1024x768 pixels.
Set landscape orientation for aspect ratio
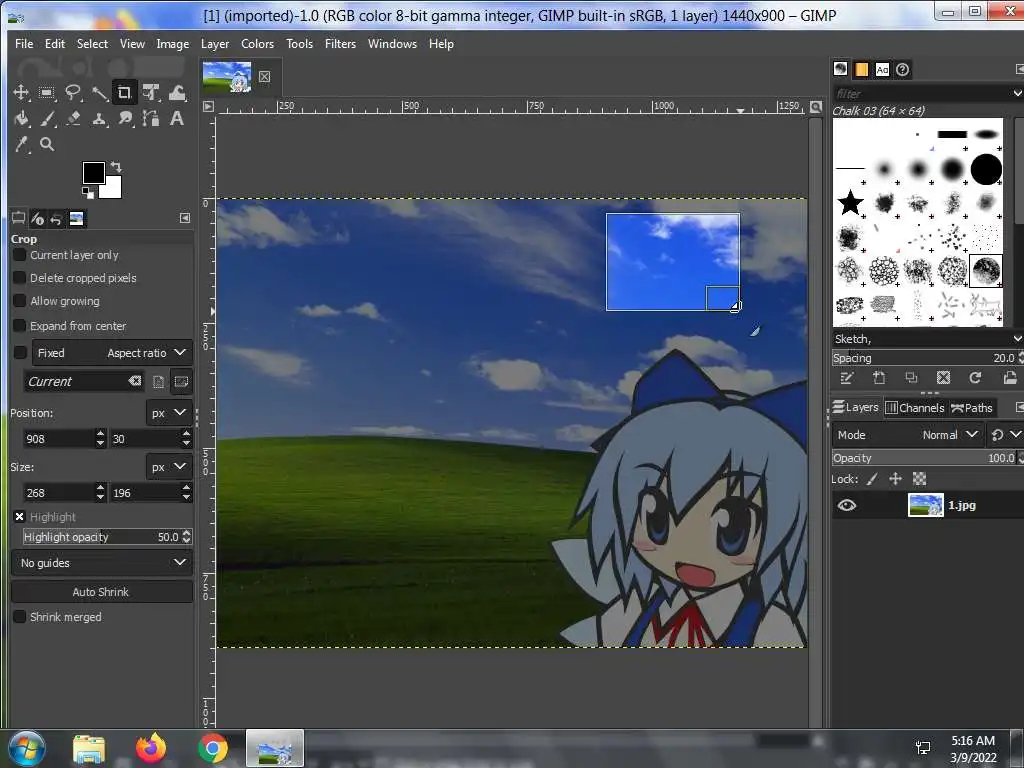(182, 382)
